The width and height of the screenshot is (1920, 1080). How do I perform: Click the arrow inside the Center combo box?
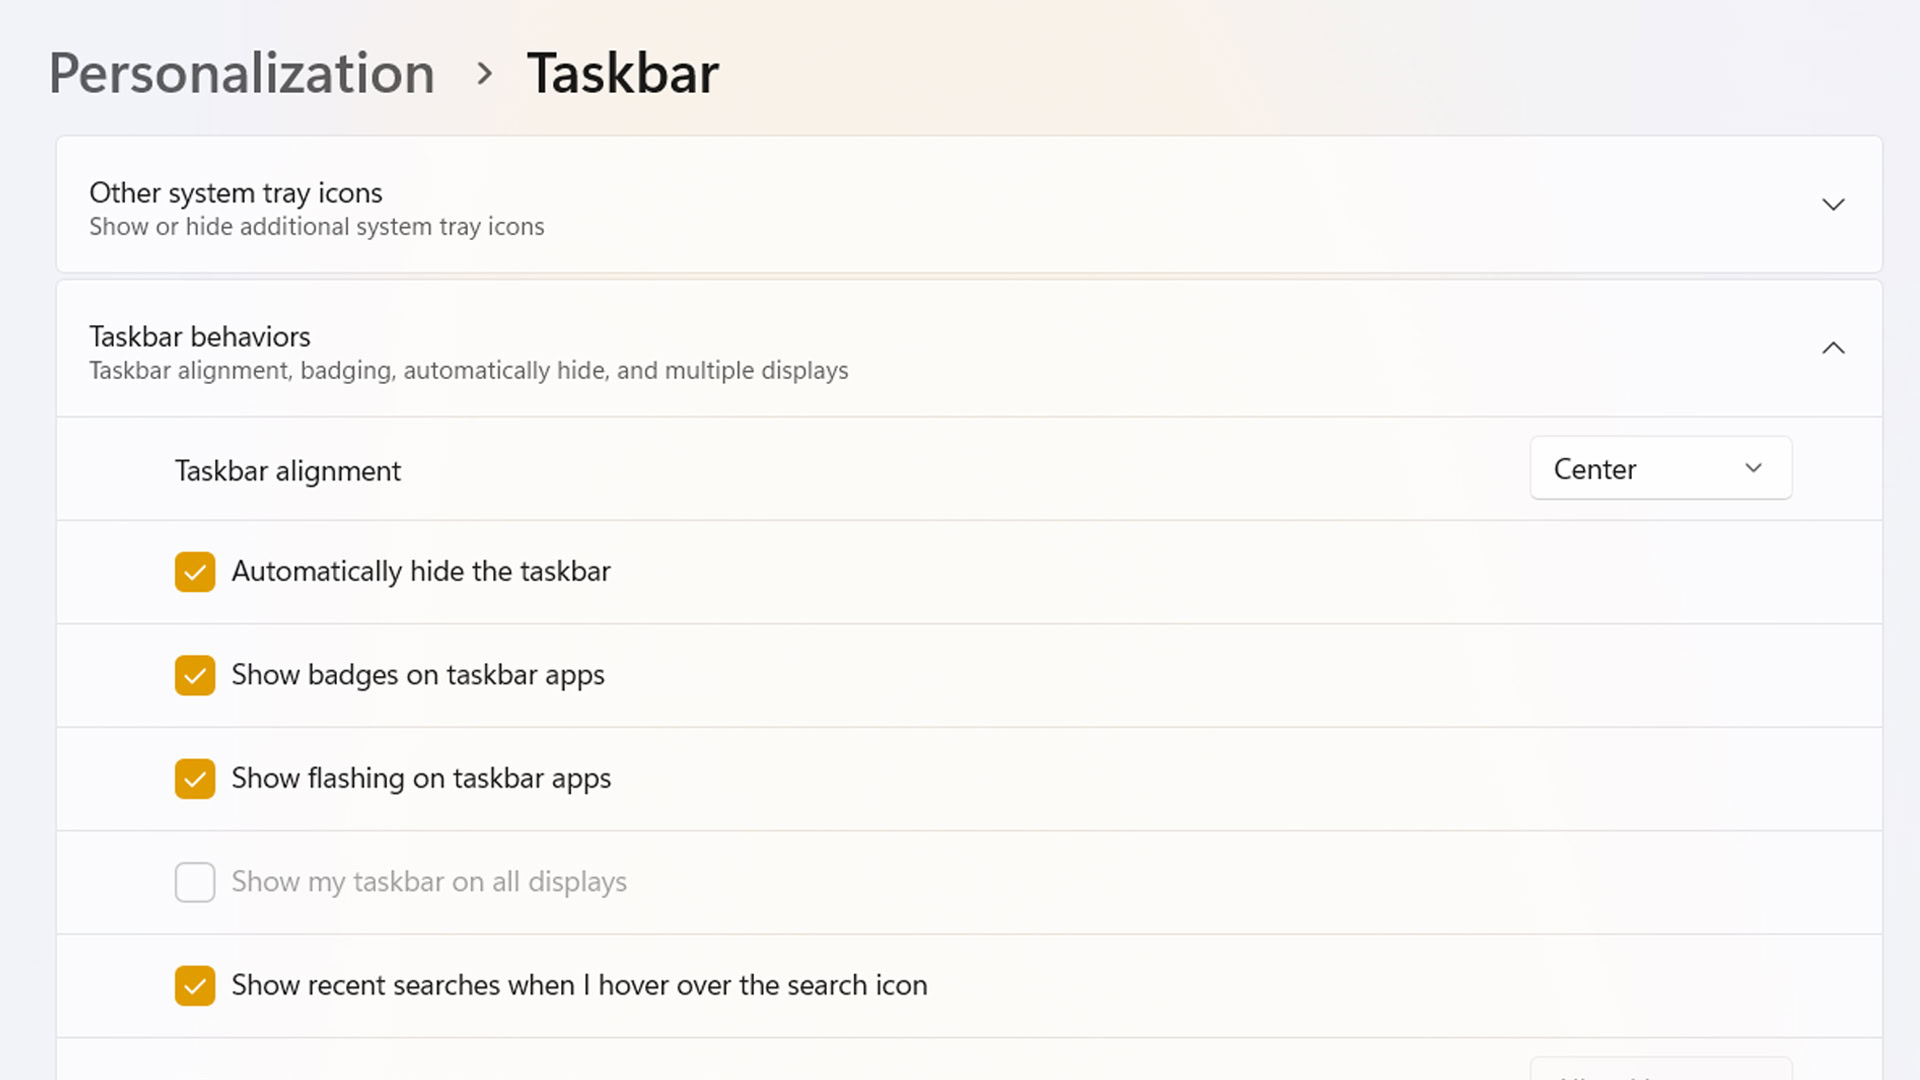[1753, 469]
